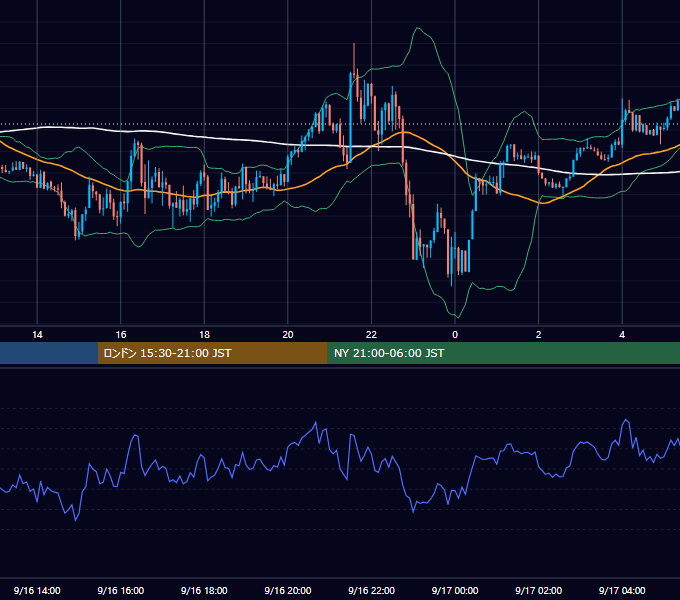Click the 9/16 16:00 time label
Image resolution: width=680 pixels, height=600 pixels.
pos(121,590)
